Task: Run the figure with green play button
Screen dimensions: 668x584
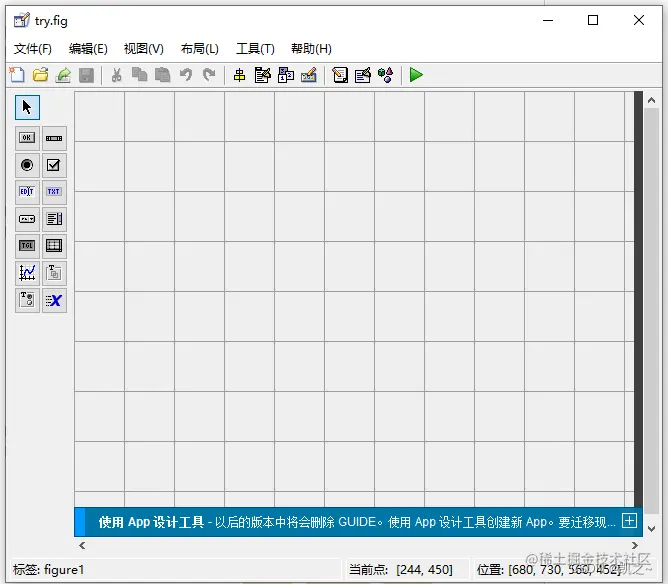Action: [416, 75]
